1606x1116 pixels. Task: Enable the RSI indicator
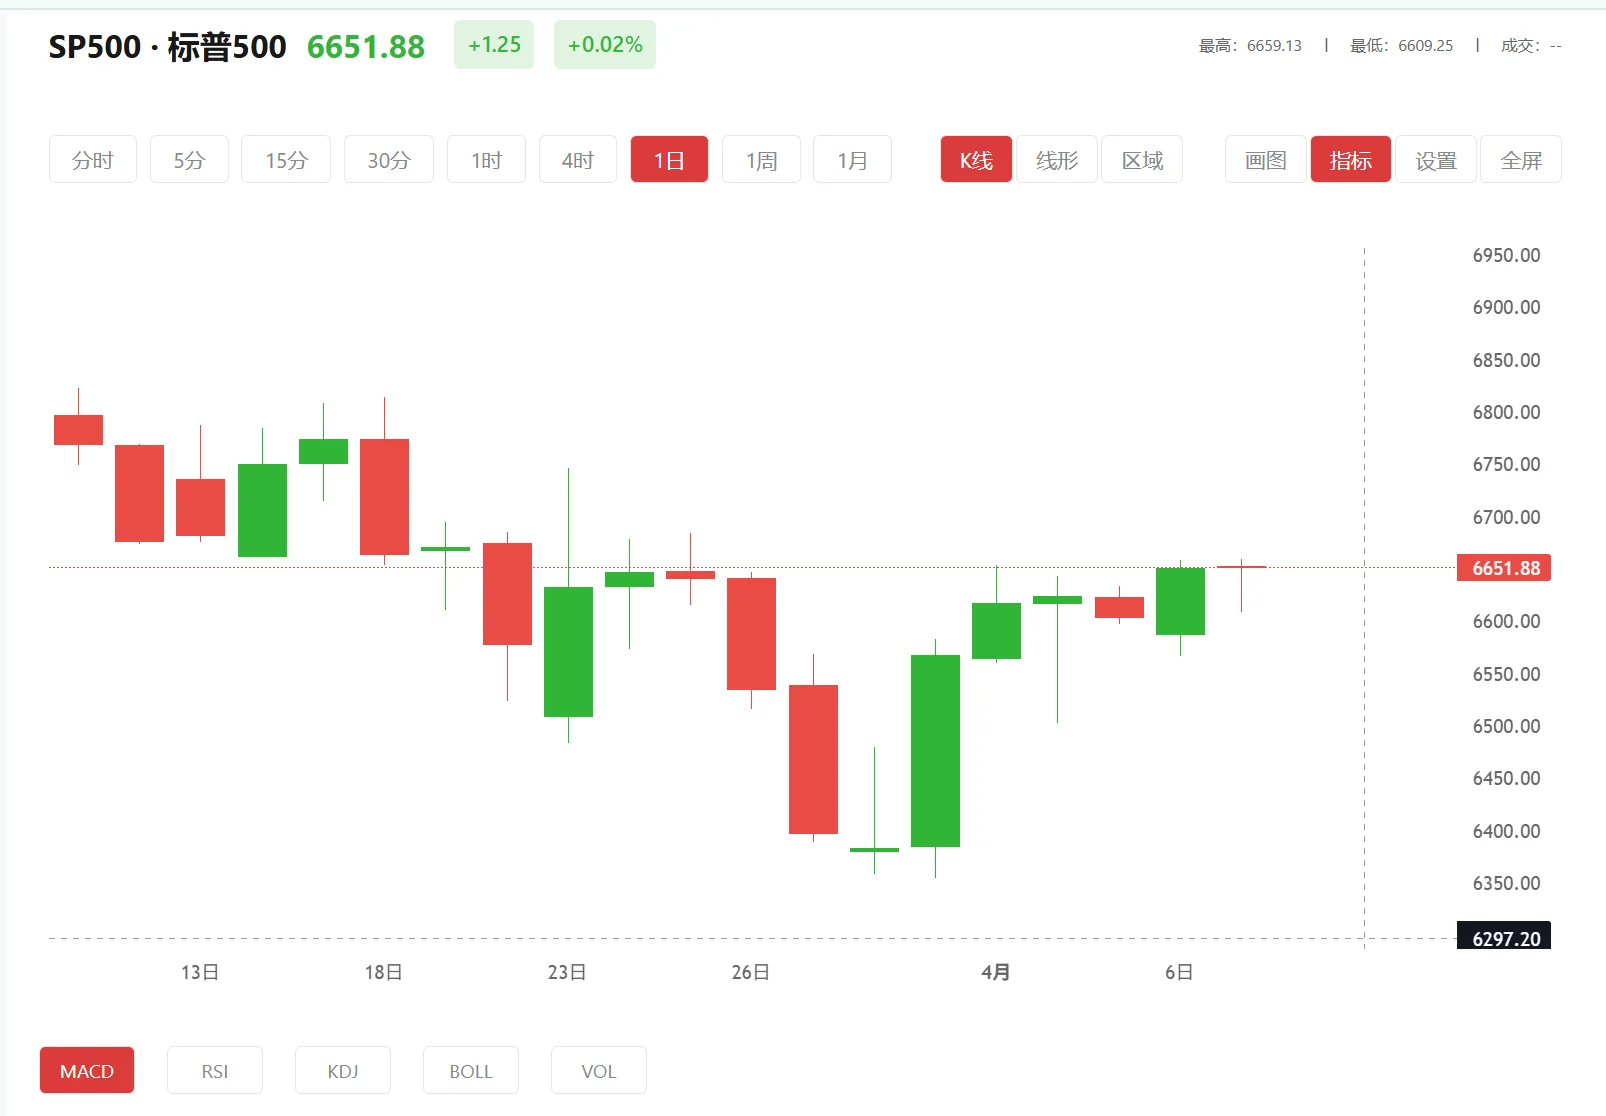(x=215, y=1071)
